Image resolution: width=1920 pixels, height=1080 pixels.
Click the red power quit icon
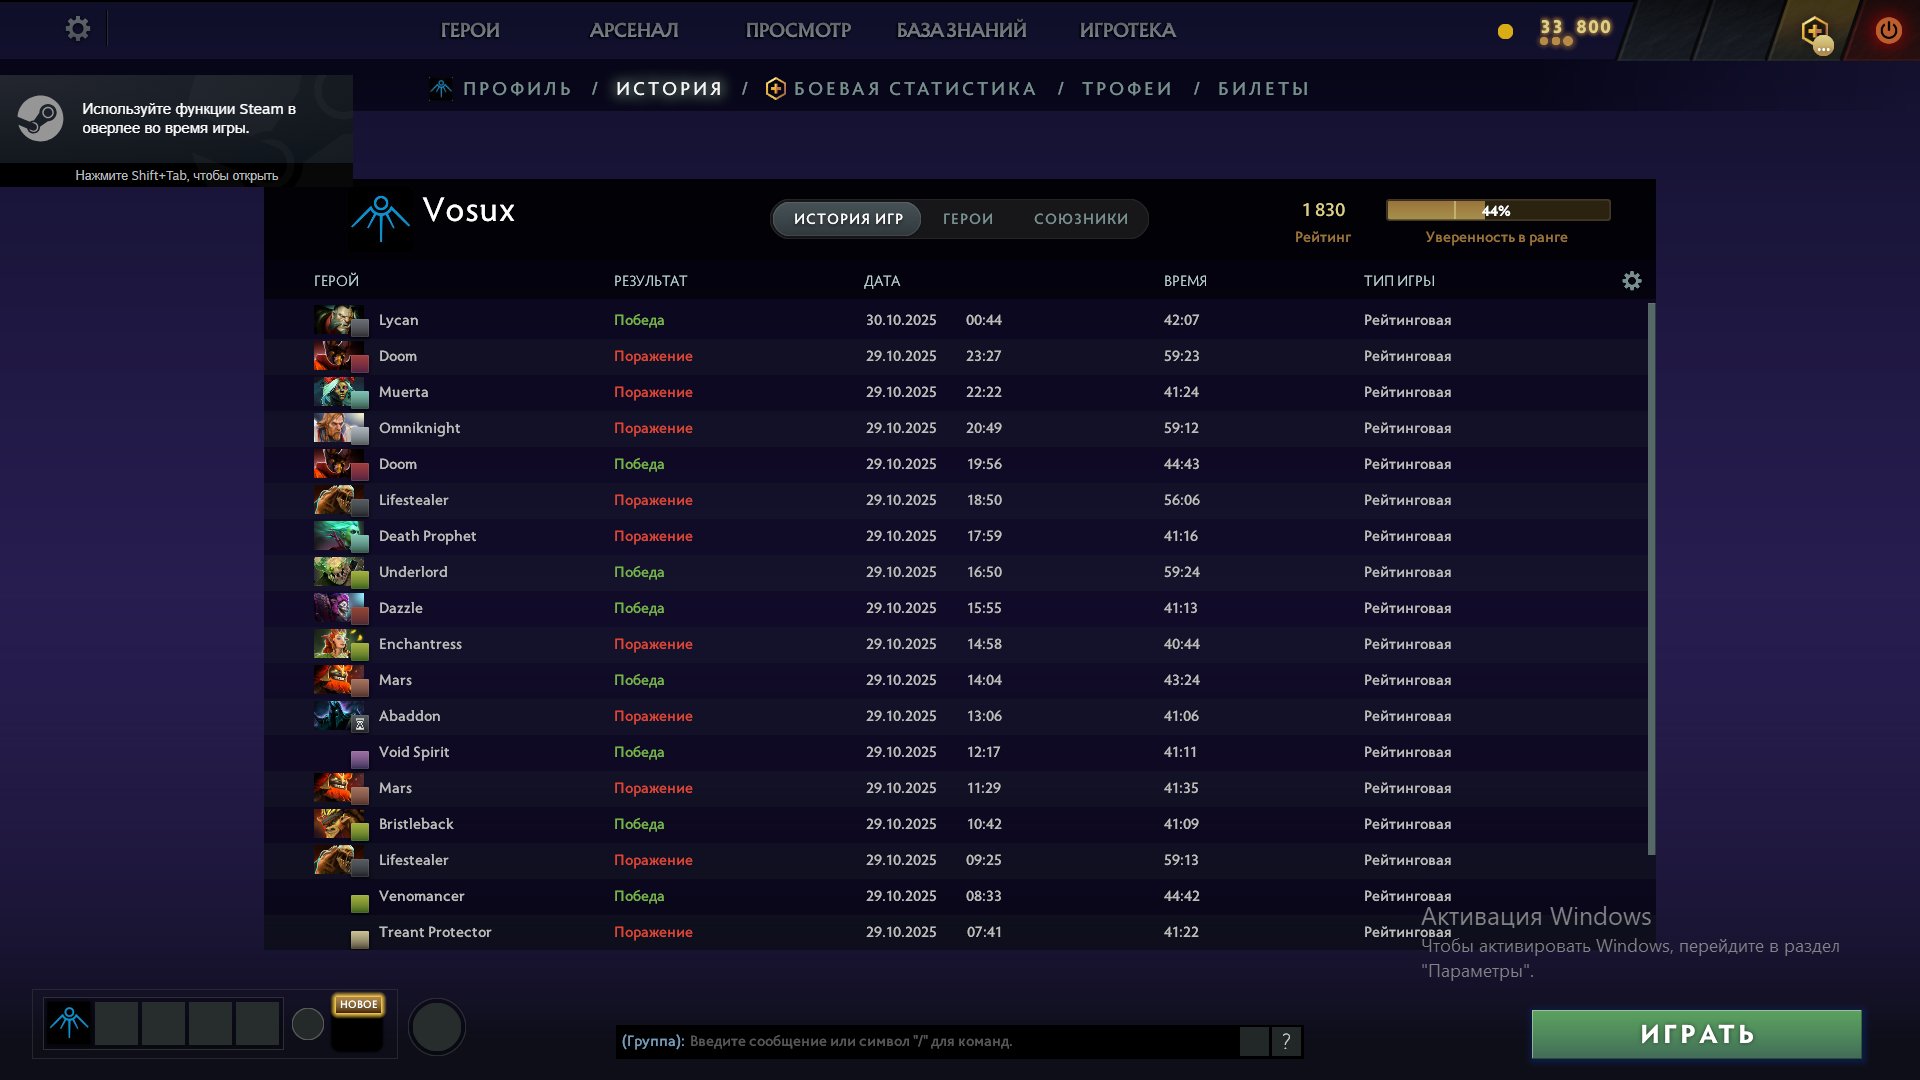tap(1888, 30)
